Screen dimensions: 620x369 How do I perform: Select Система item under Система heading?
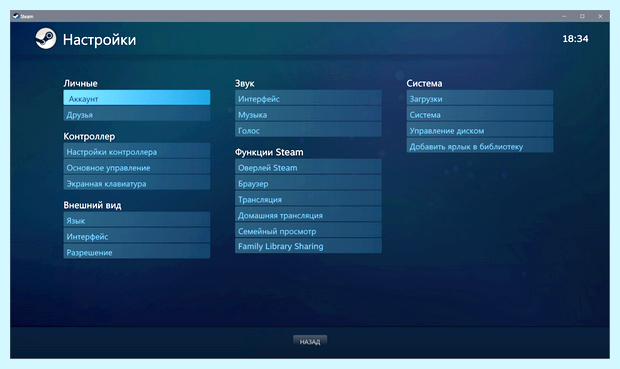pos(480,114)
